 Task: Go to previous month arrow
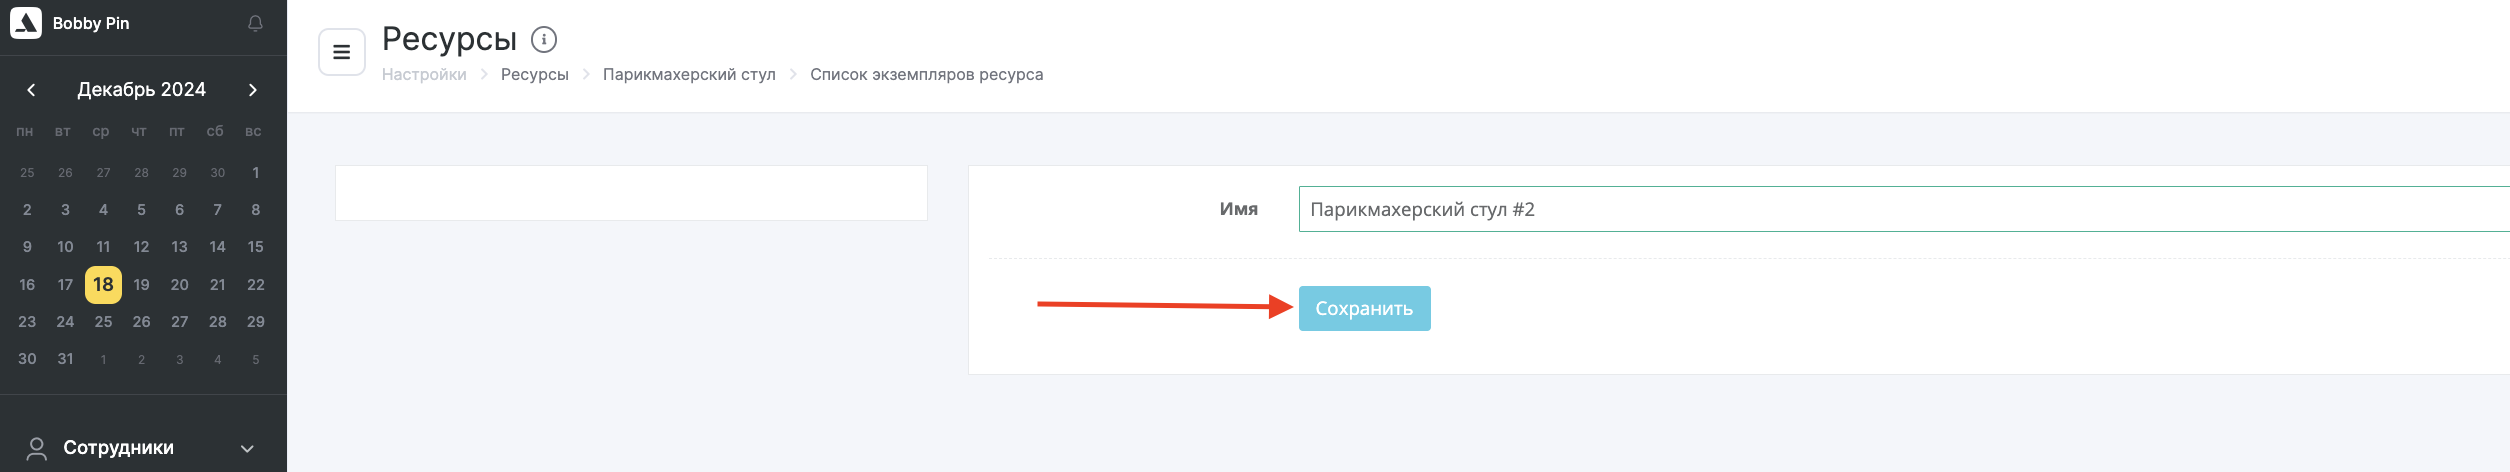coord(31,90)
